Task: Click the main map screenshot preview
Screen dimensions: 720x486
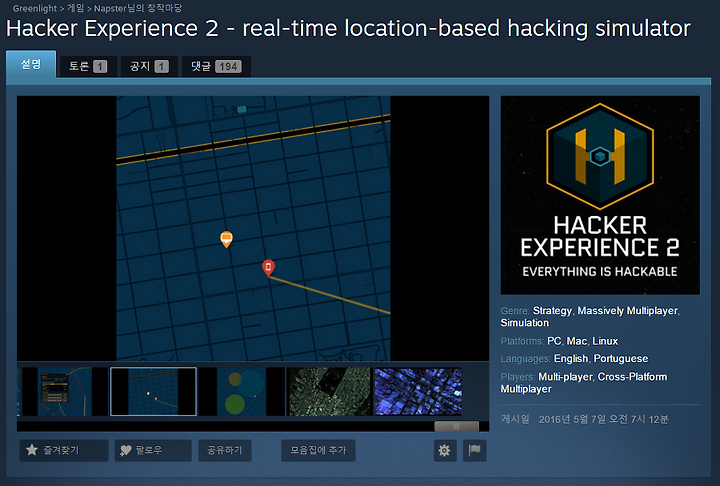Action: click(253, 228)
